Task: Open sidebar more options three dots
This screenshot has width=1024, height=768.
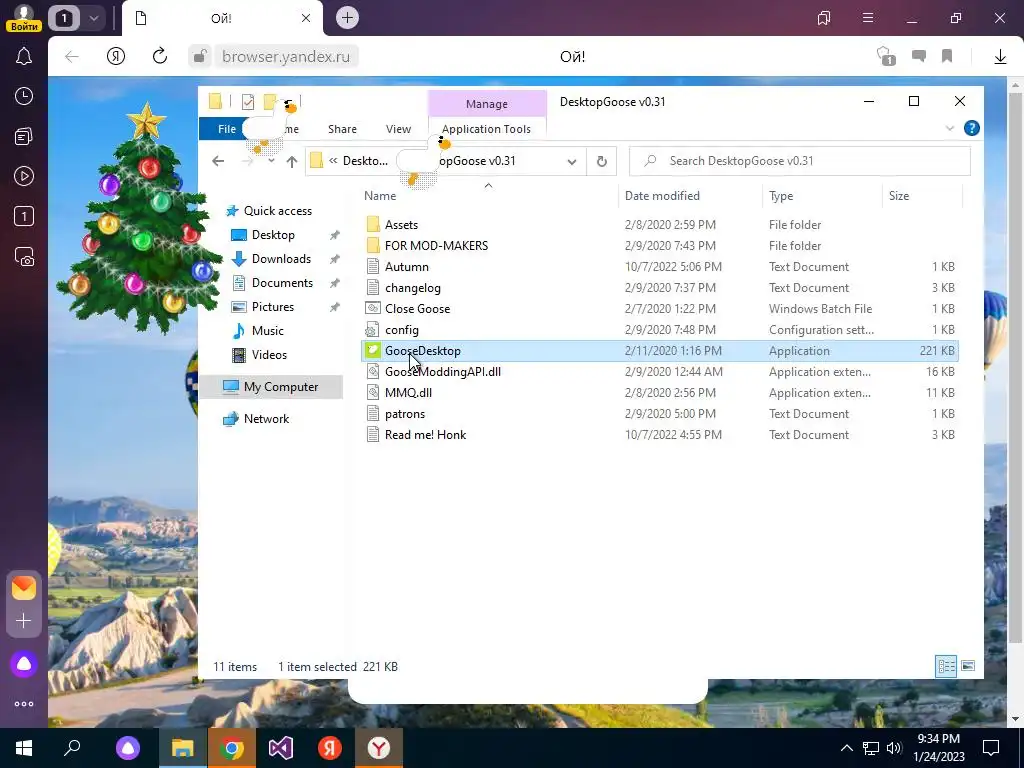Action: (x=24, y=704)
